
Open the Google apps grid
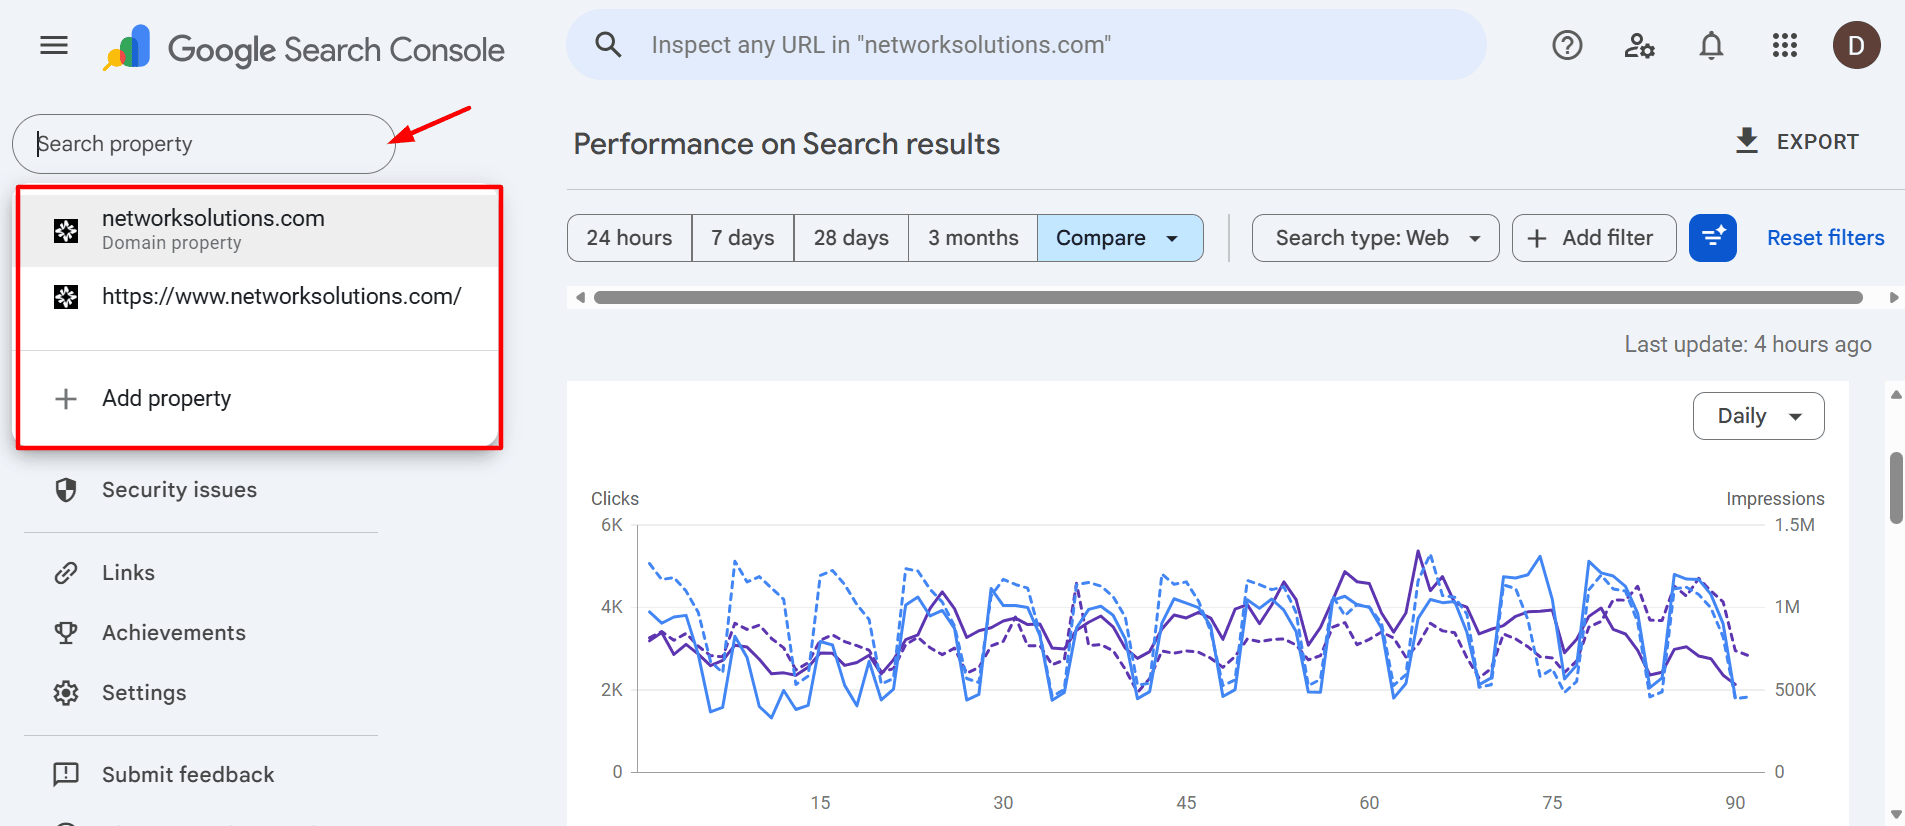tap(1785, 45)
